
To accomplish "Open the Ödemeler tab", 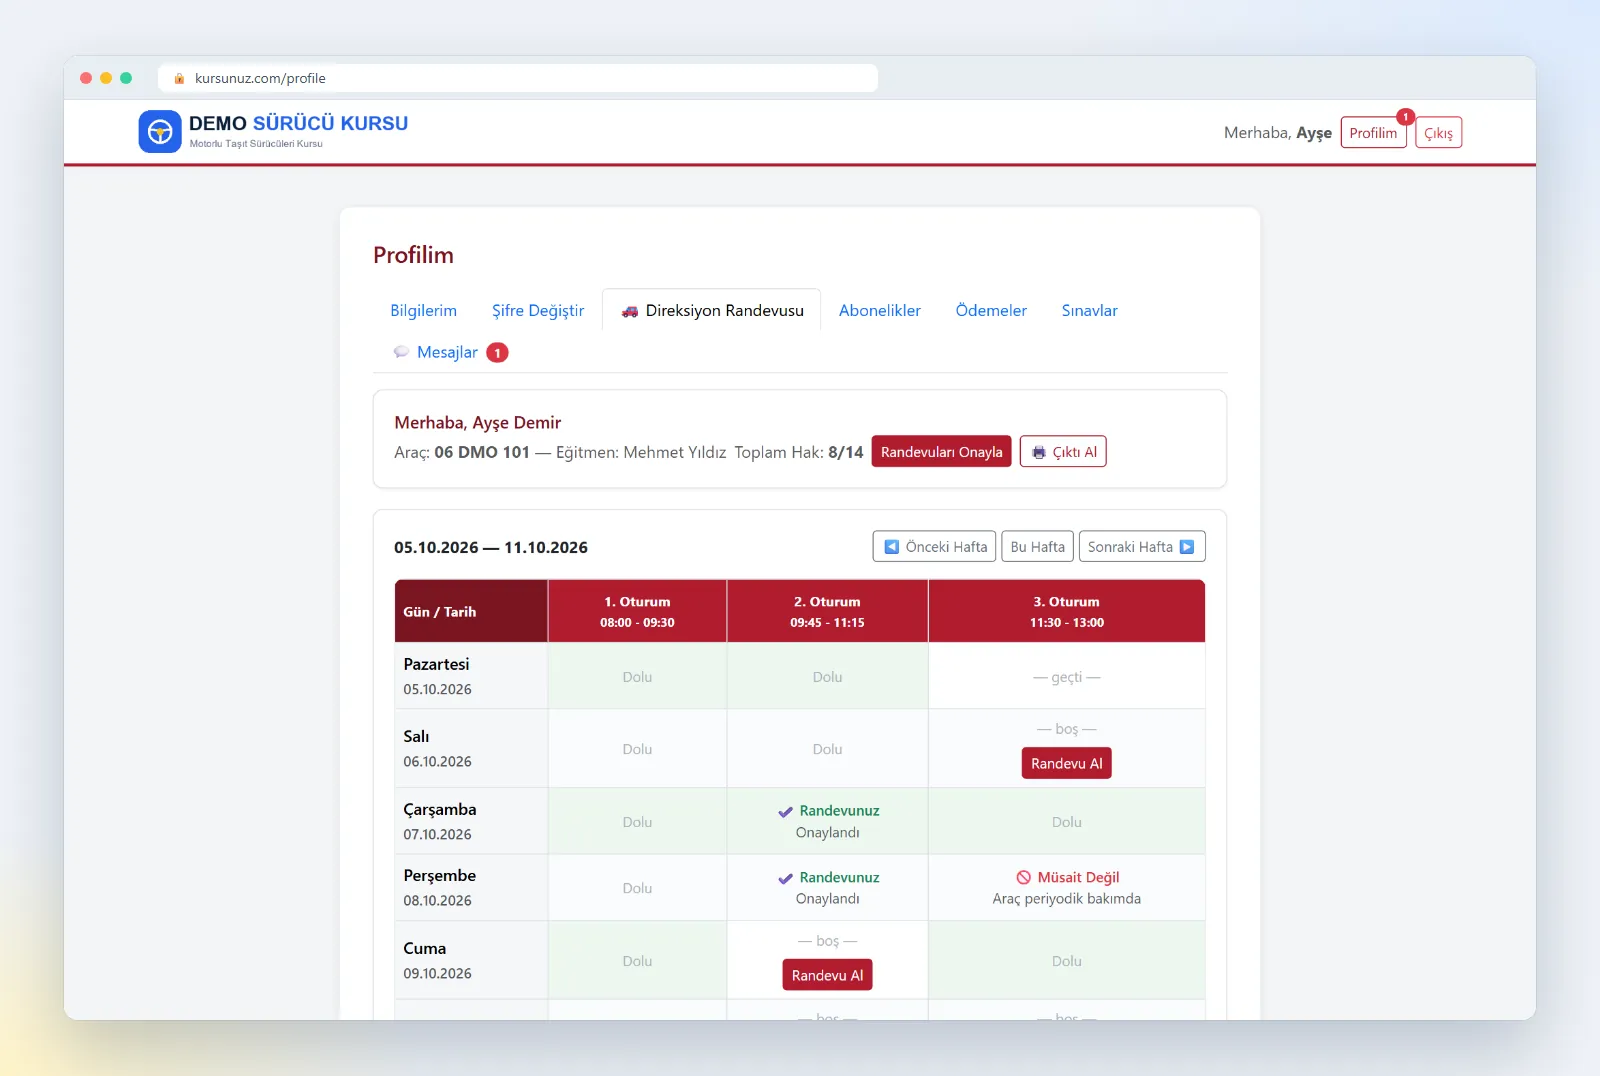I will tap(991, 310).
